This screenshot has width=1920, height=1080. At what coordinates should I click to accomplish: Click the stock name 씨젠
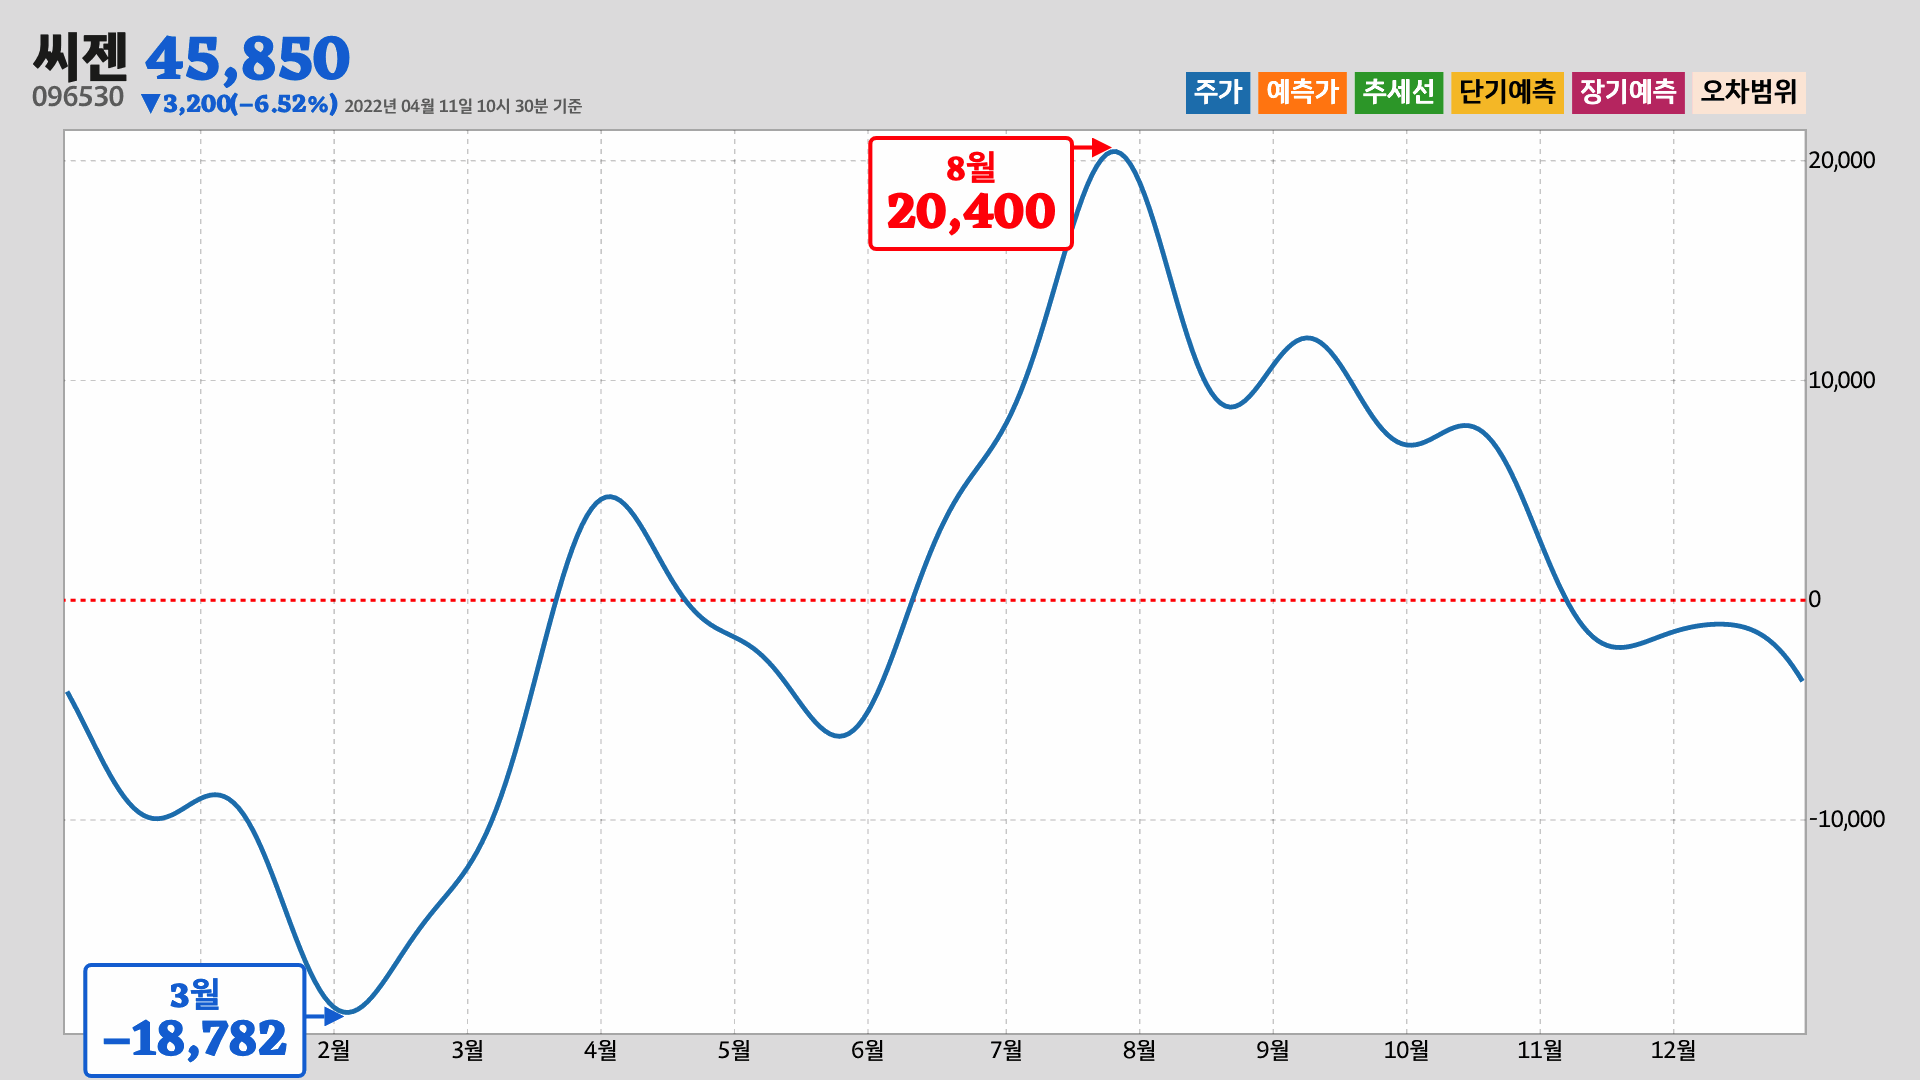click(81, 57)
